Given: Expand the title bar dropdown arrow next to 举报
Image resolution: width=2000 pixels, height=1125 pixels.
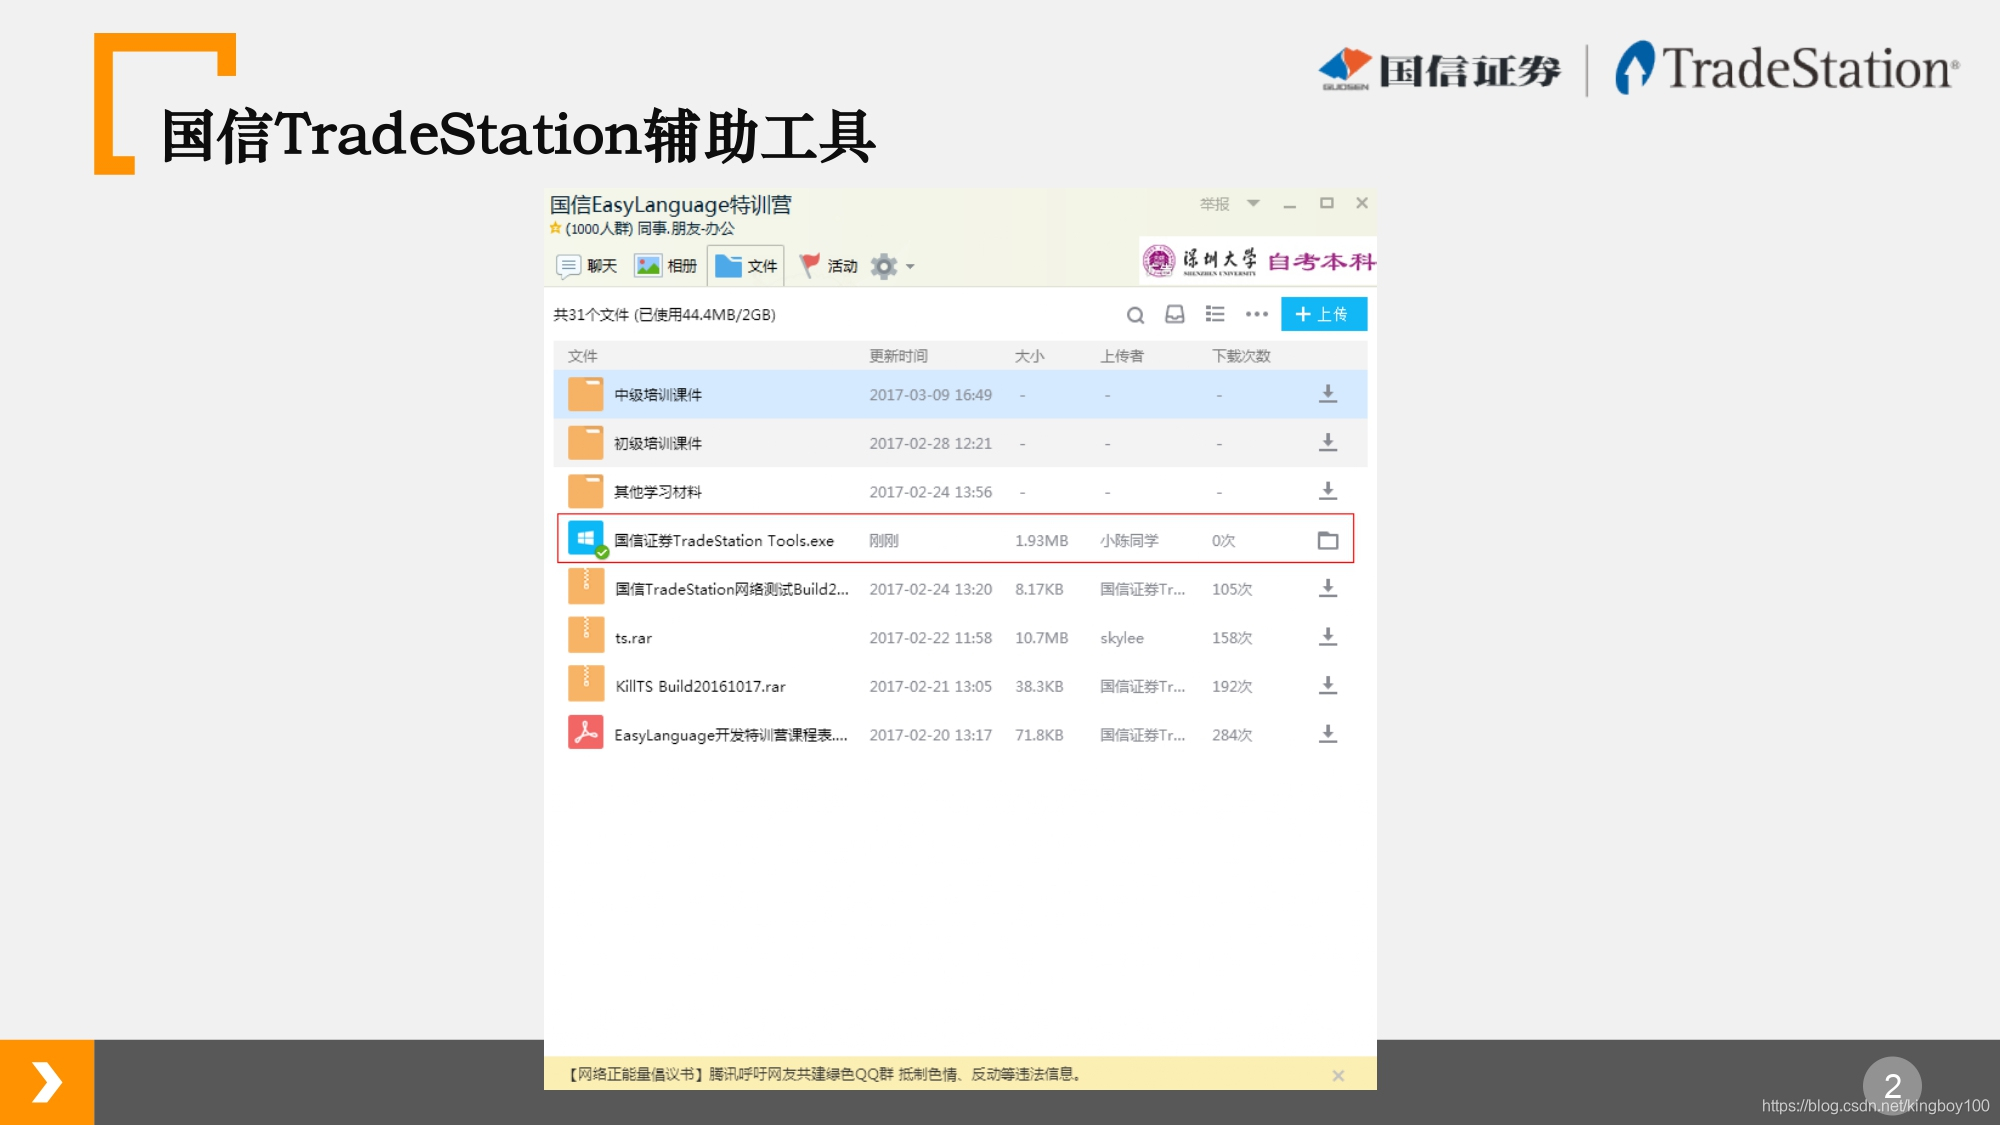Looking at the screenshot, I should 1253,203.
